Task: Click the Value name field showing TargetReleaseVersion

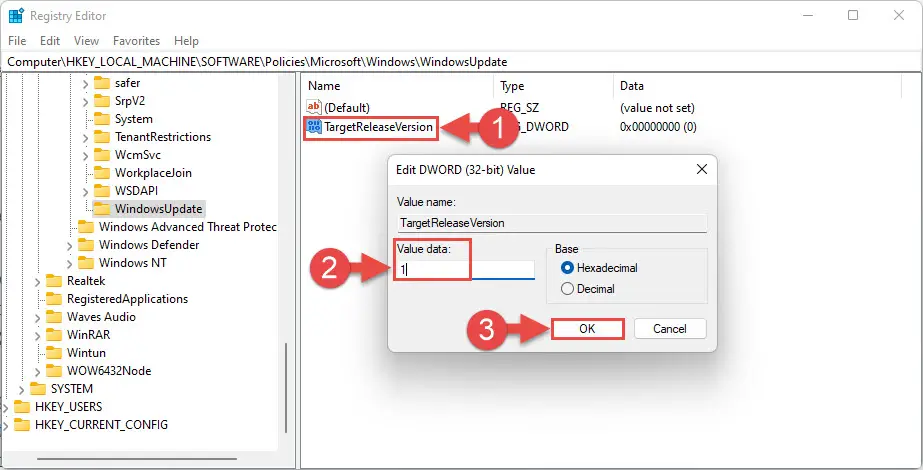Action: (552, 223)
